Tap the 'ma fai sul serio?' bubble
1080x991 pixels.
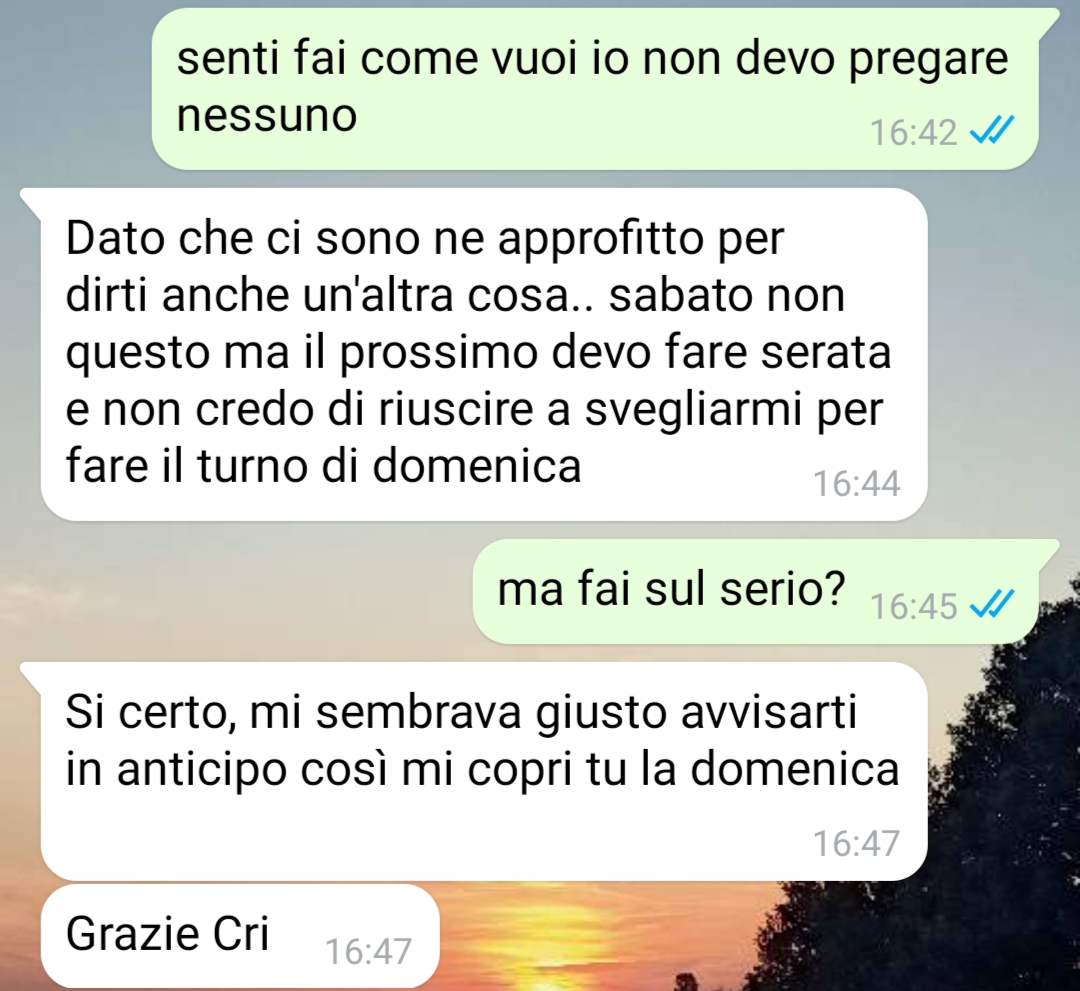[x=766, y=592]
